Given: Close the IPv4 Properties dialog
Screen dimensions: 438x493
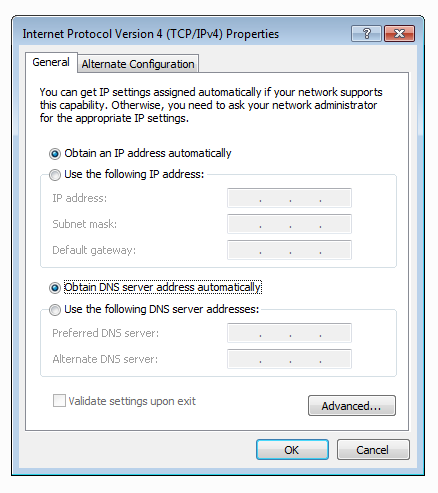Looking at the screenshot, I should pyautogui.click(x=399, y=34).
